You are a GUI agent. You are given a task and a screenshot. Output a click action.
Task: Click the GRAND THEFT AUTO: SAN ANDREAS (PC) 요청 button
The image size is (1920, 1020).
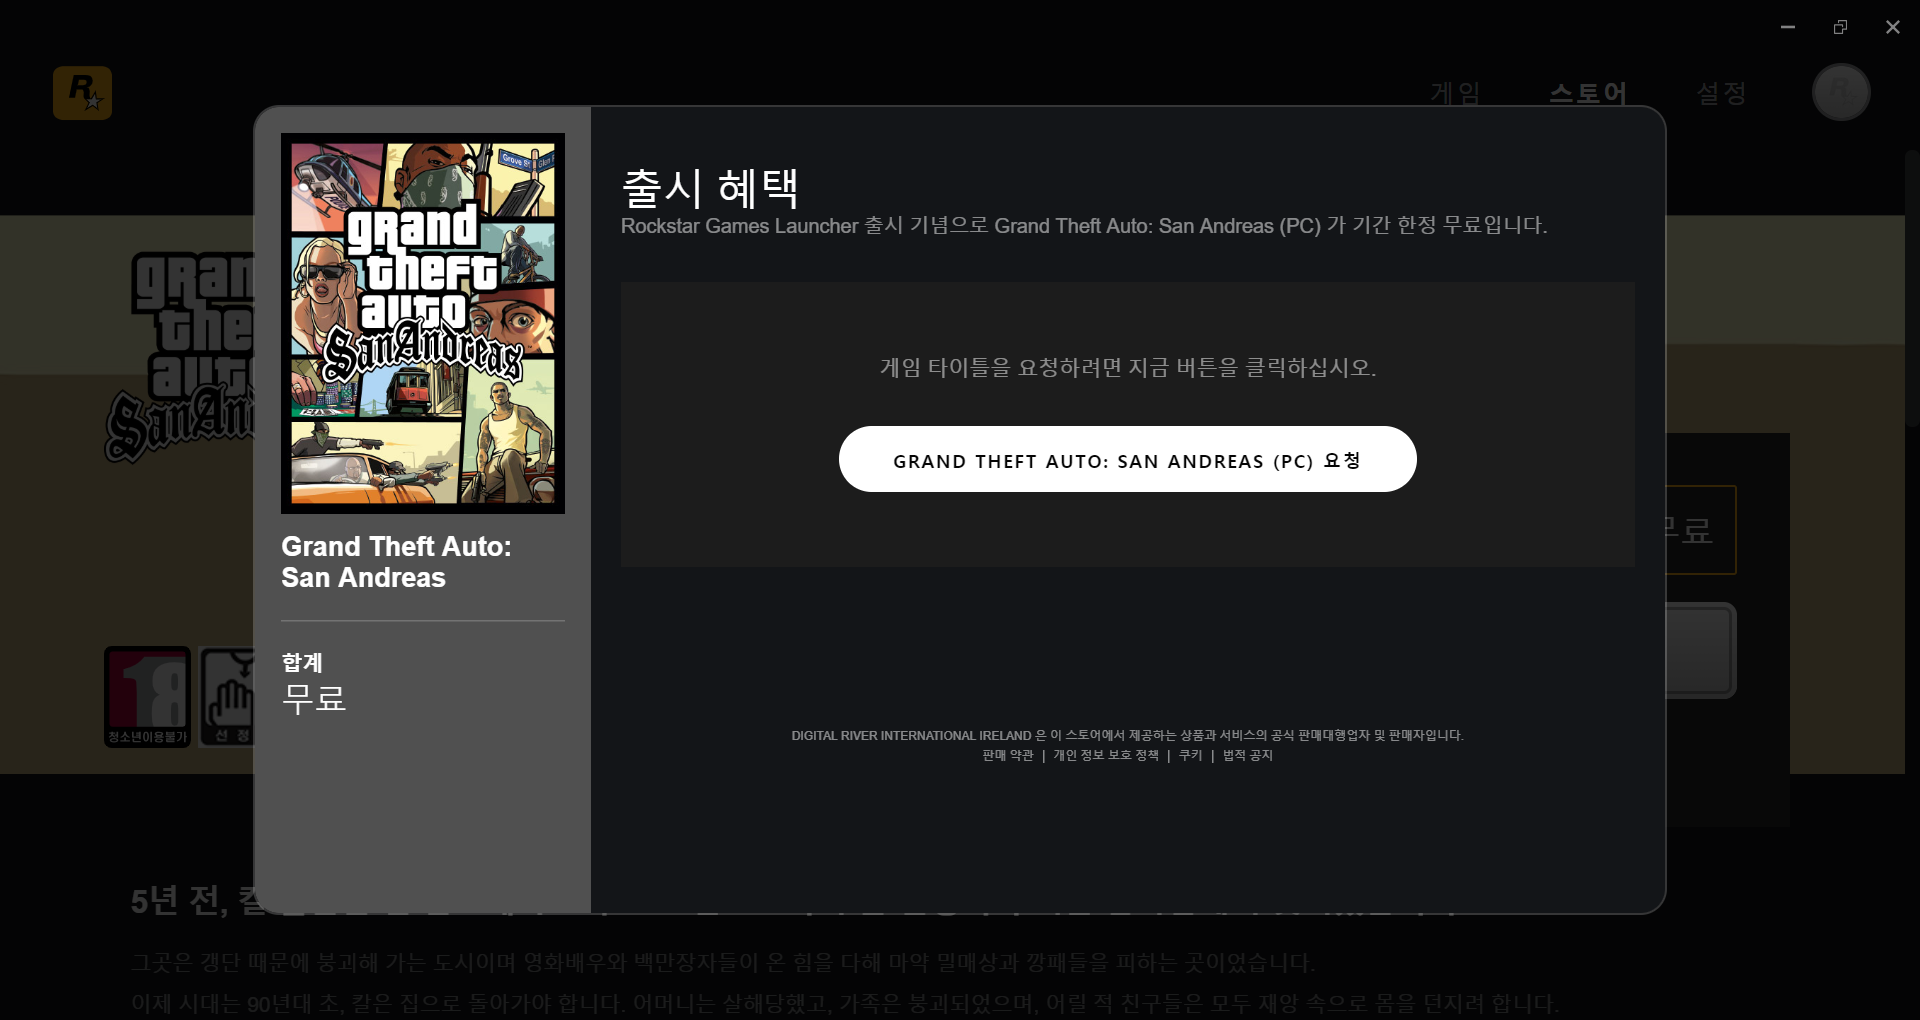(x=1127, y=459)
